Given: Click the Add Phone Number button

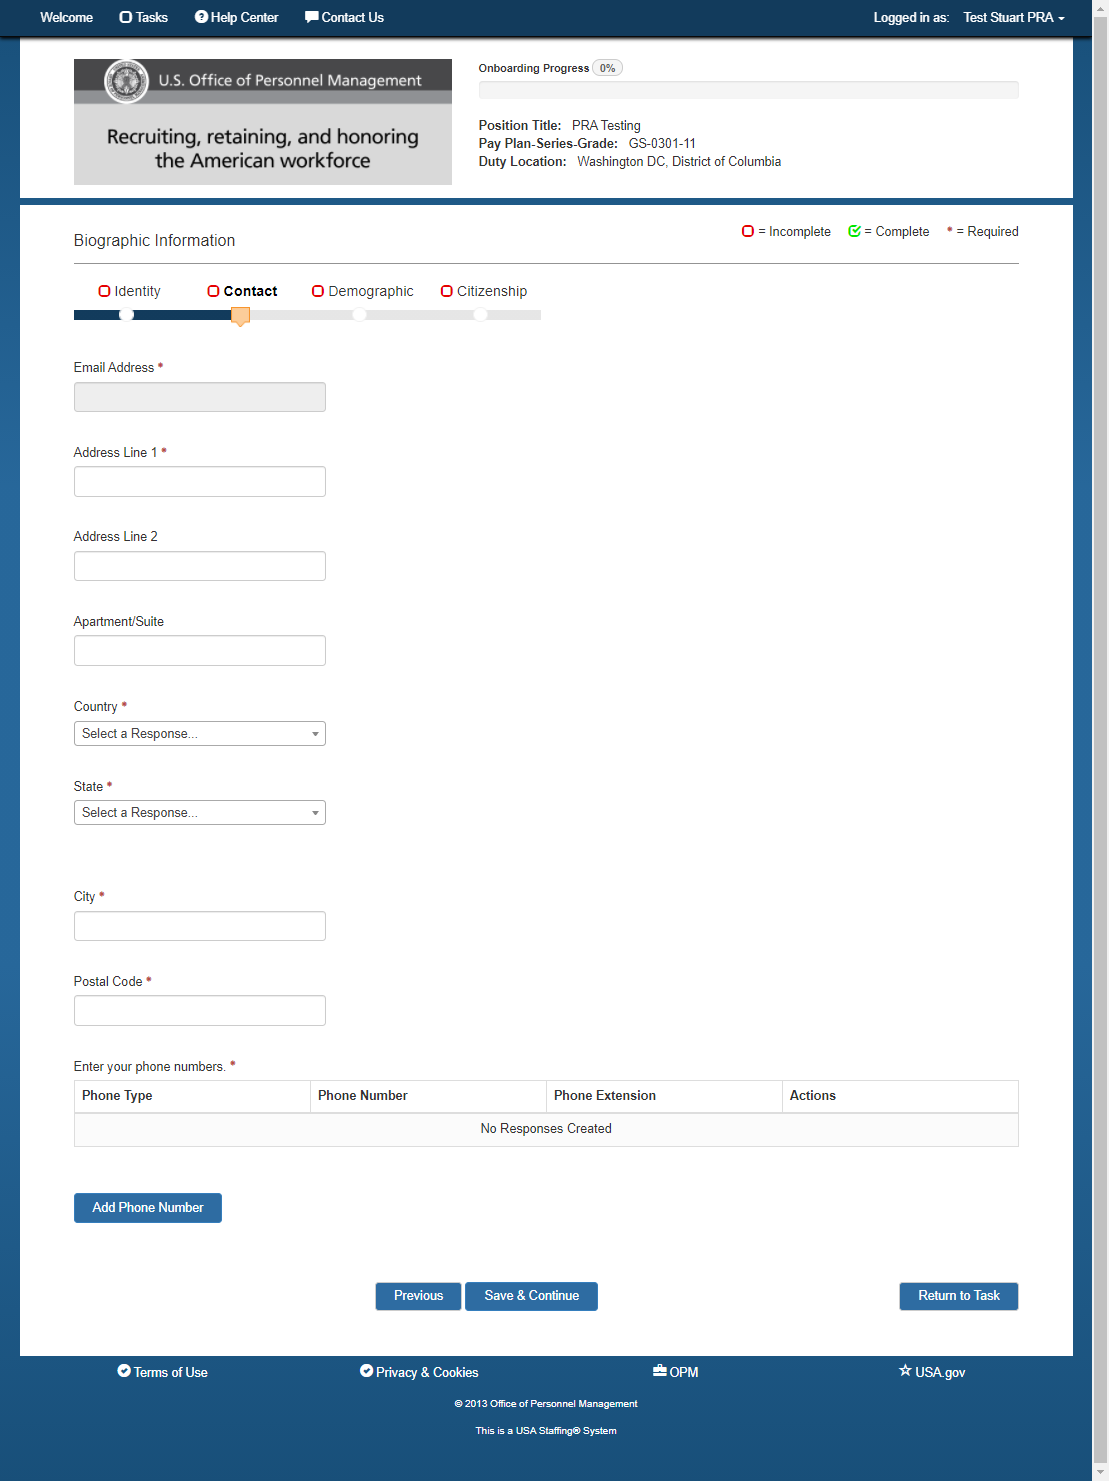Looking at the screenshot, I should pos(148,1208).
